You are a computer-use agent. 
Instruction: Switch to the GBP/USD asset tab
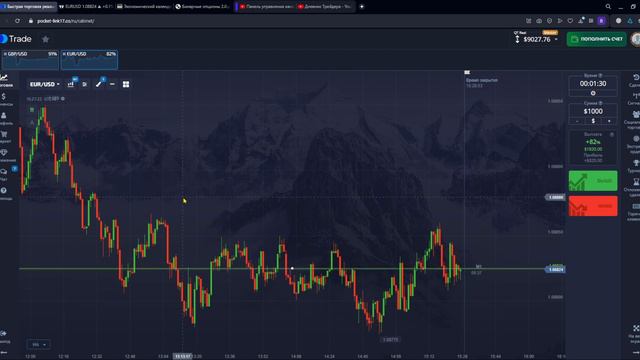point(31,60)
